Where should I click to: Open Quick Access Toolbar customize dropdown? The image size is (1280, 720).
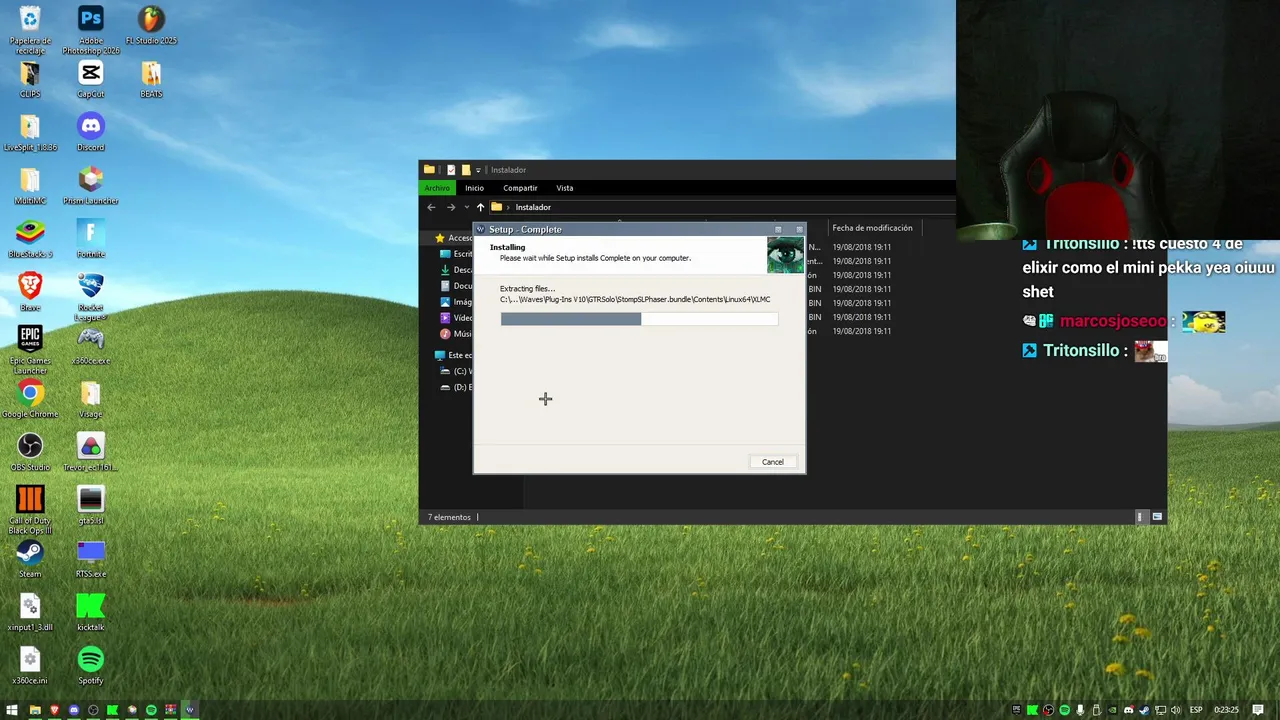[478, 170]
